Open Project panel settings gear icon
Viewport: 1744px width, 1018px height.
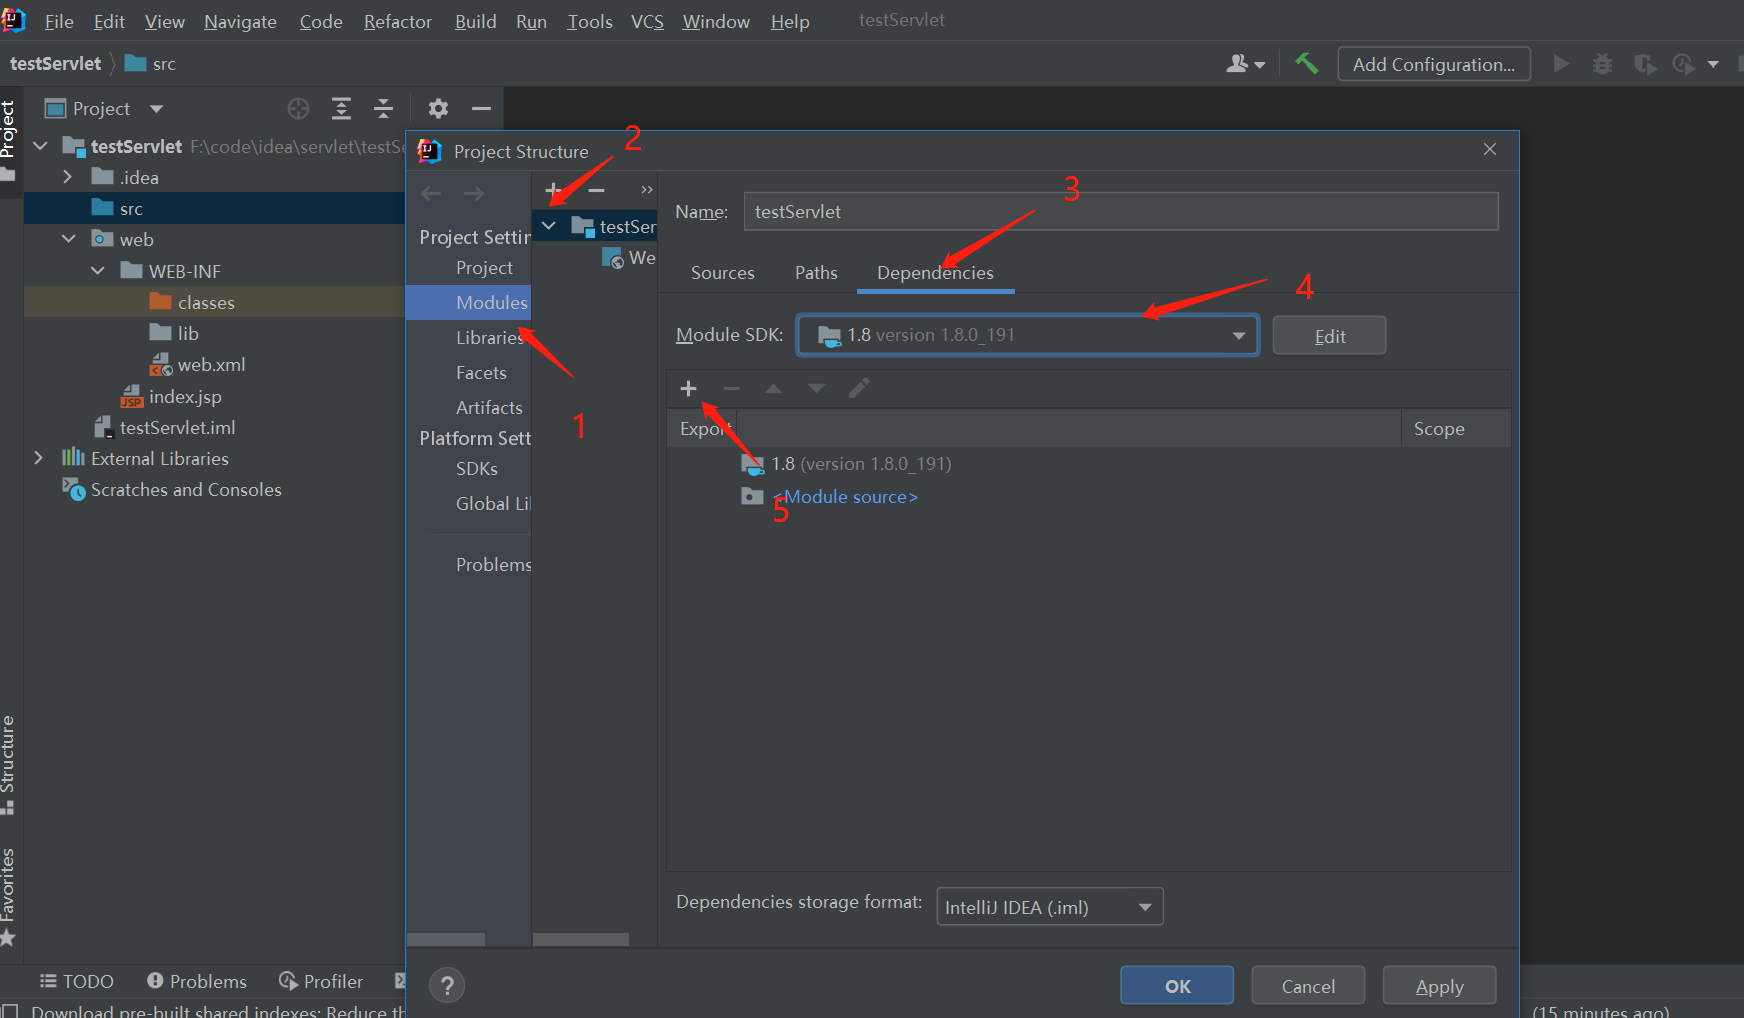[438, 108]
